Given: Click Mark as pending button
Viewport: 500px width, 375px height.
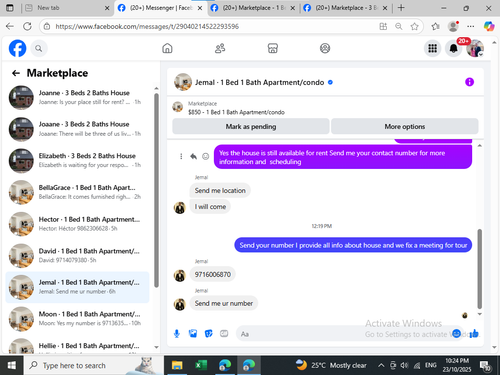Looking at the screenshot, I should (251, 126).
